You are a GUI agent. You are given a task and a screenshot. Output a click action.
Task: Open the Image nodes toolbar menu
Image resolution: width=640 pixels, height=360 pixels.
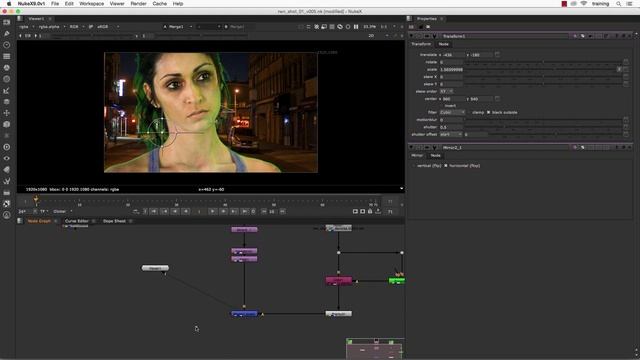click(x=7, y=22)
